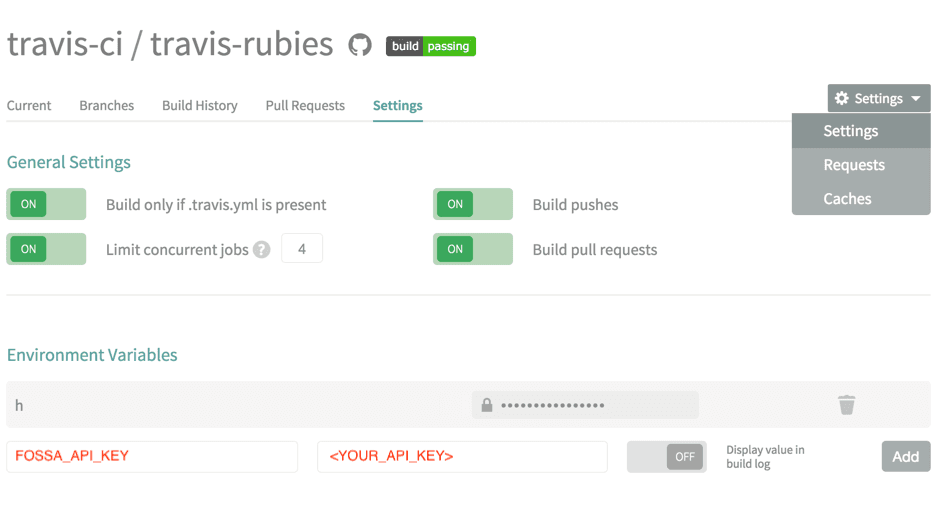Screen dimensions: 938x506
Task: Open the Branches tab
Action: click(106, 105)
